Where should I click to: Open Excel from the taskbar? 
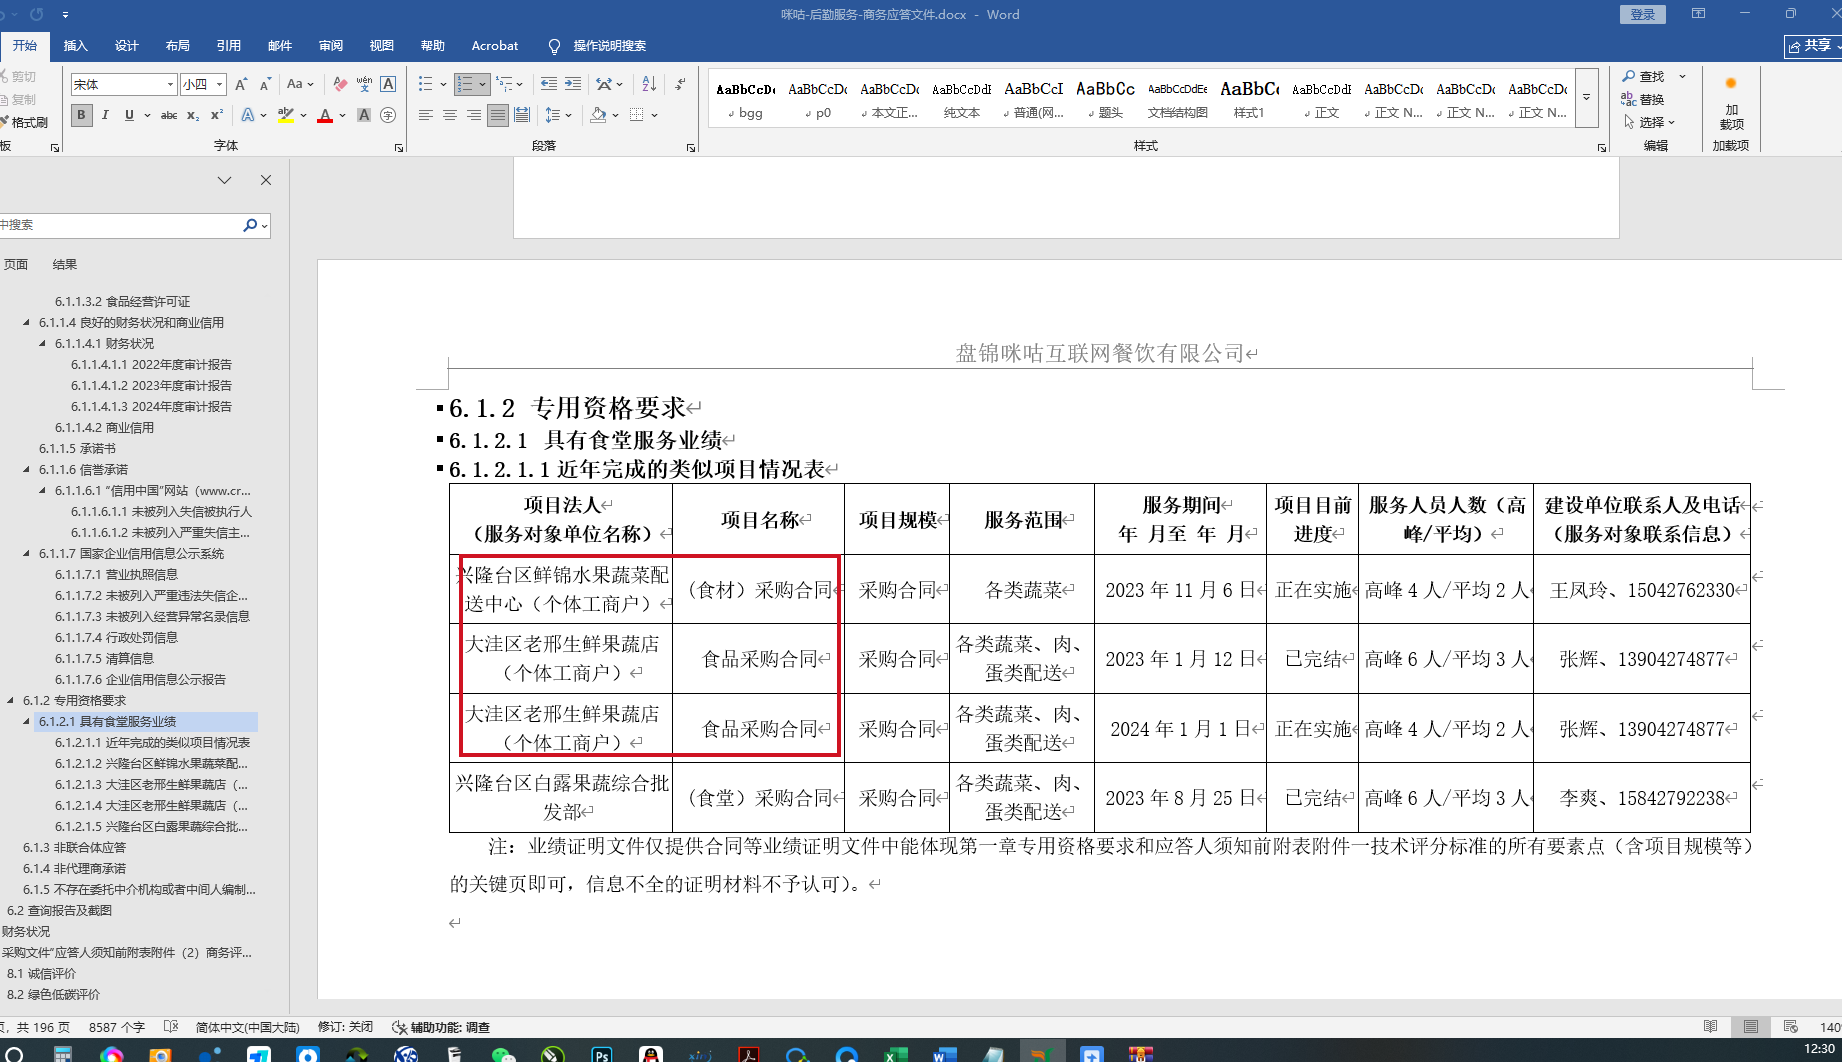click(896, 1054)
